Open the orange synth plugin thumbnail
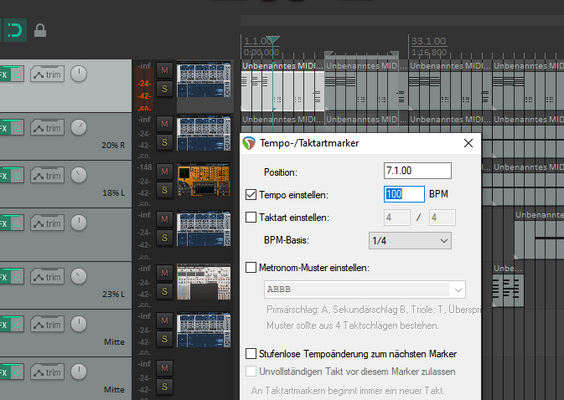The width and height of the screenshot is (564, 400). coord(204,180)
